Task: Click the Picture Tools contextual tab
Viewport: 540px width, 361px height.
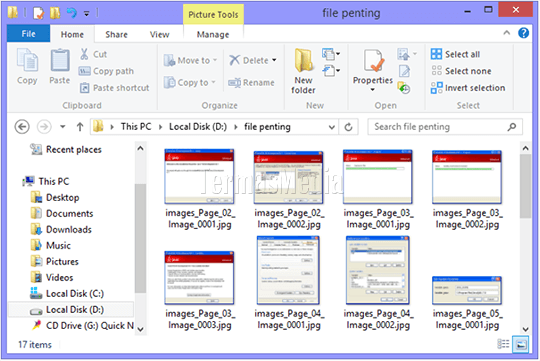Action: coord(213,14)
